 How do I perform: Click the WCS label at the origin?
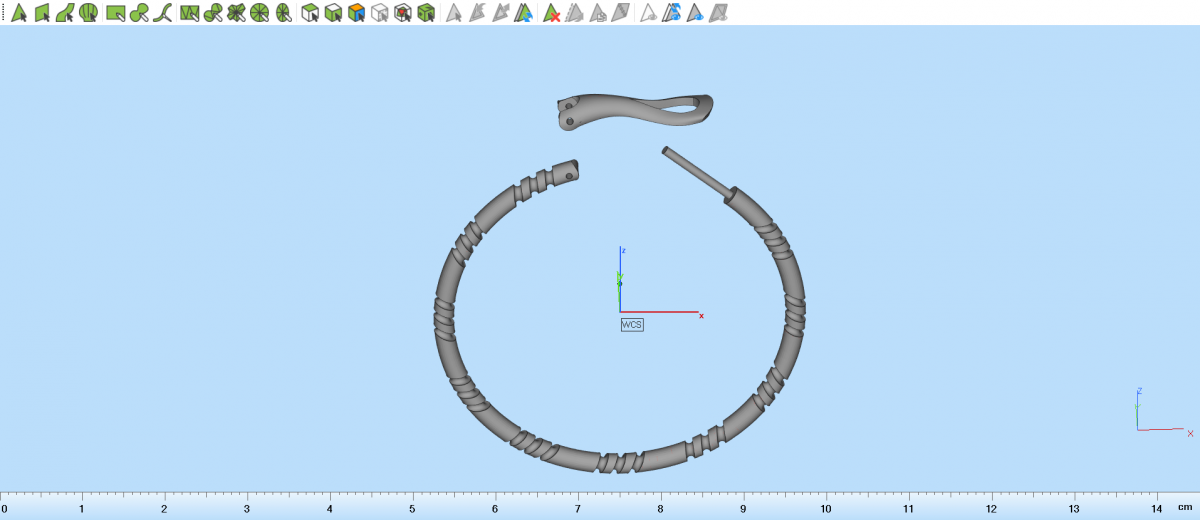(x=632, y=325)
